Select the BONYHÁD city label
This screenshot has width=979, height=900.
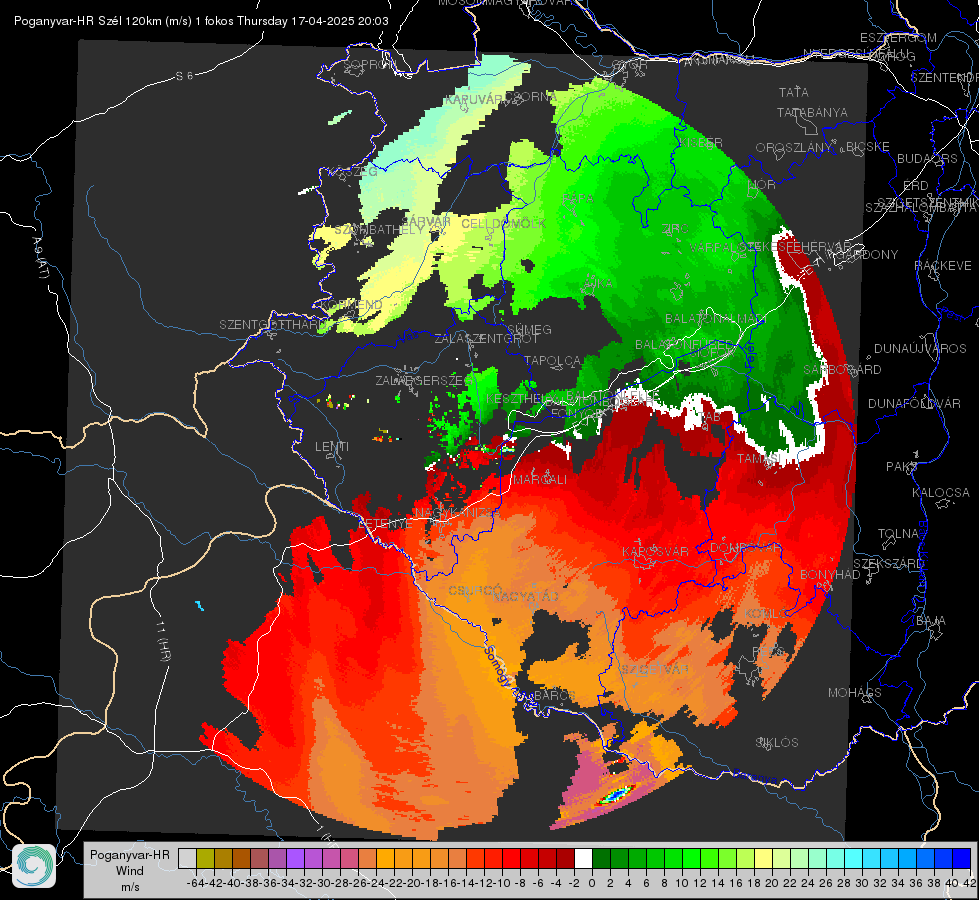tap(830, 575)
